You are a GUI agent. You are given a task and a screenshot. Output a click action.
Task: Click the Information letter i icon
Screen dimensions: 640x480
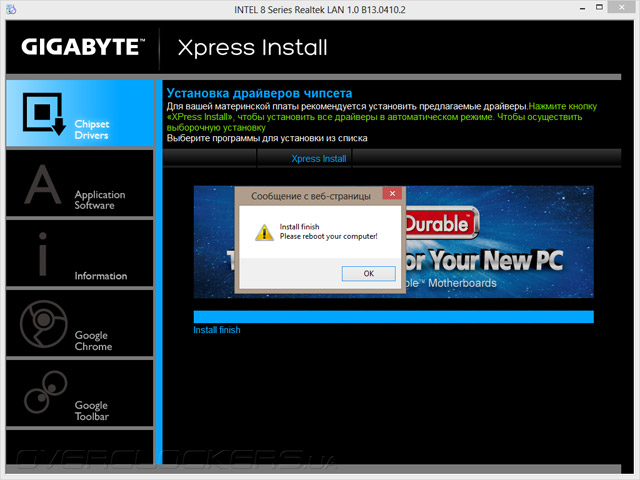pos(43,254)
